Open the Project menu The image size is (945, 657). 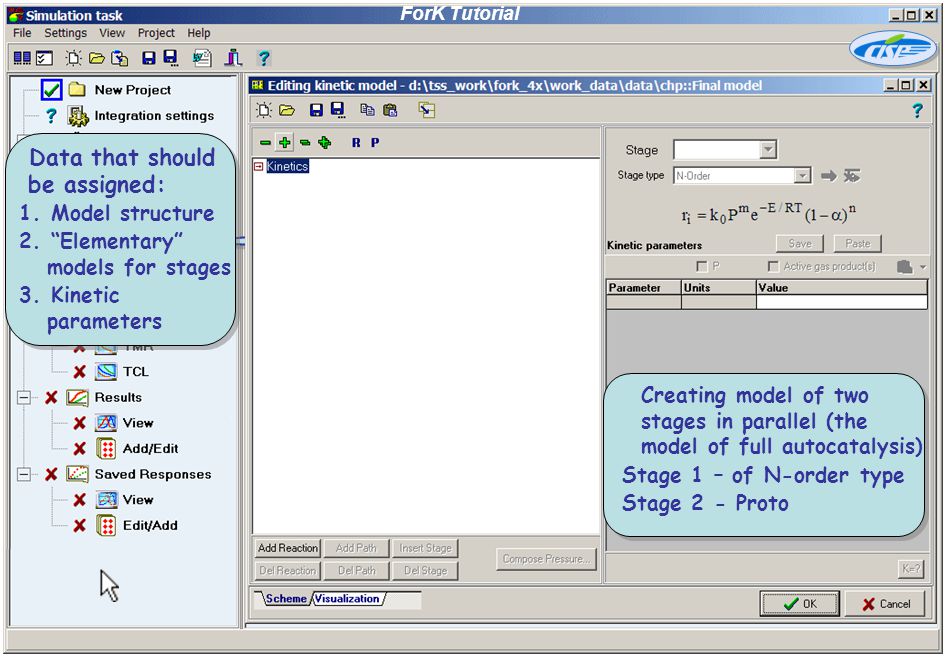coord(156,33)
